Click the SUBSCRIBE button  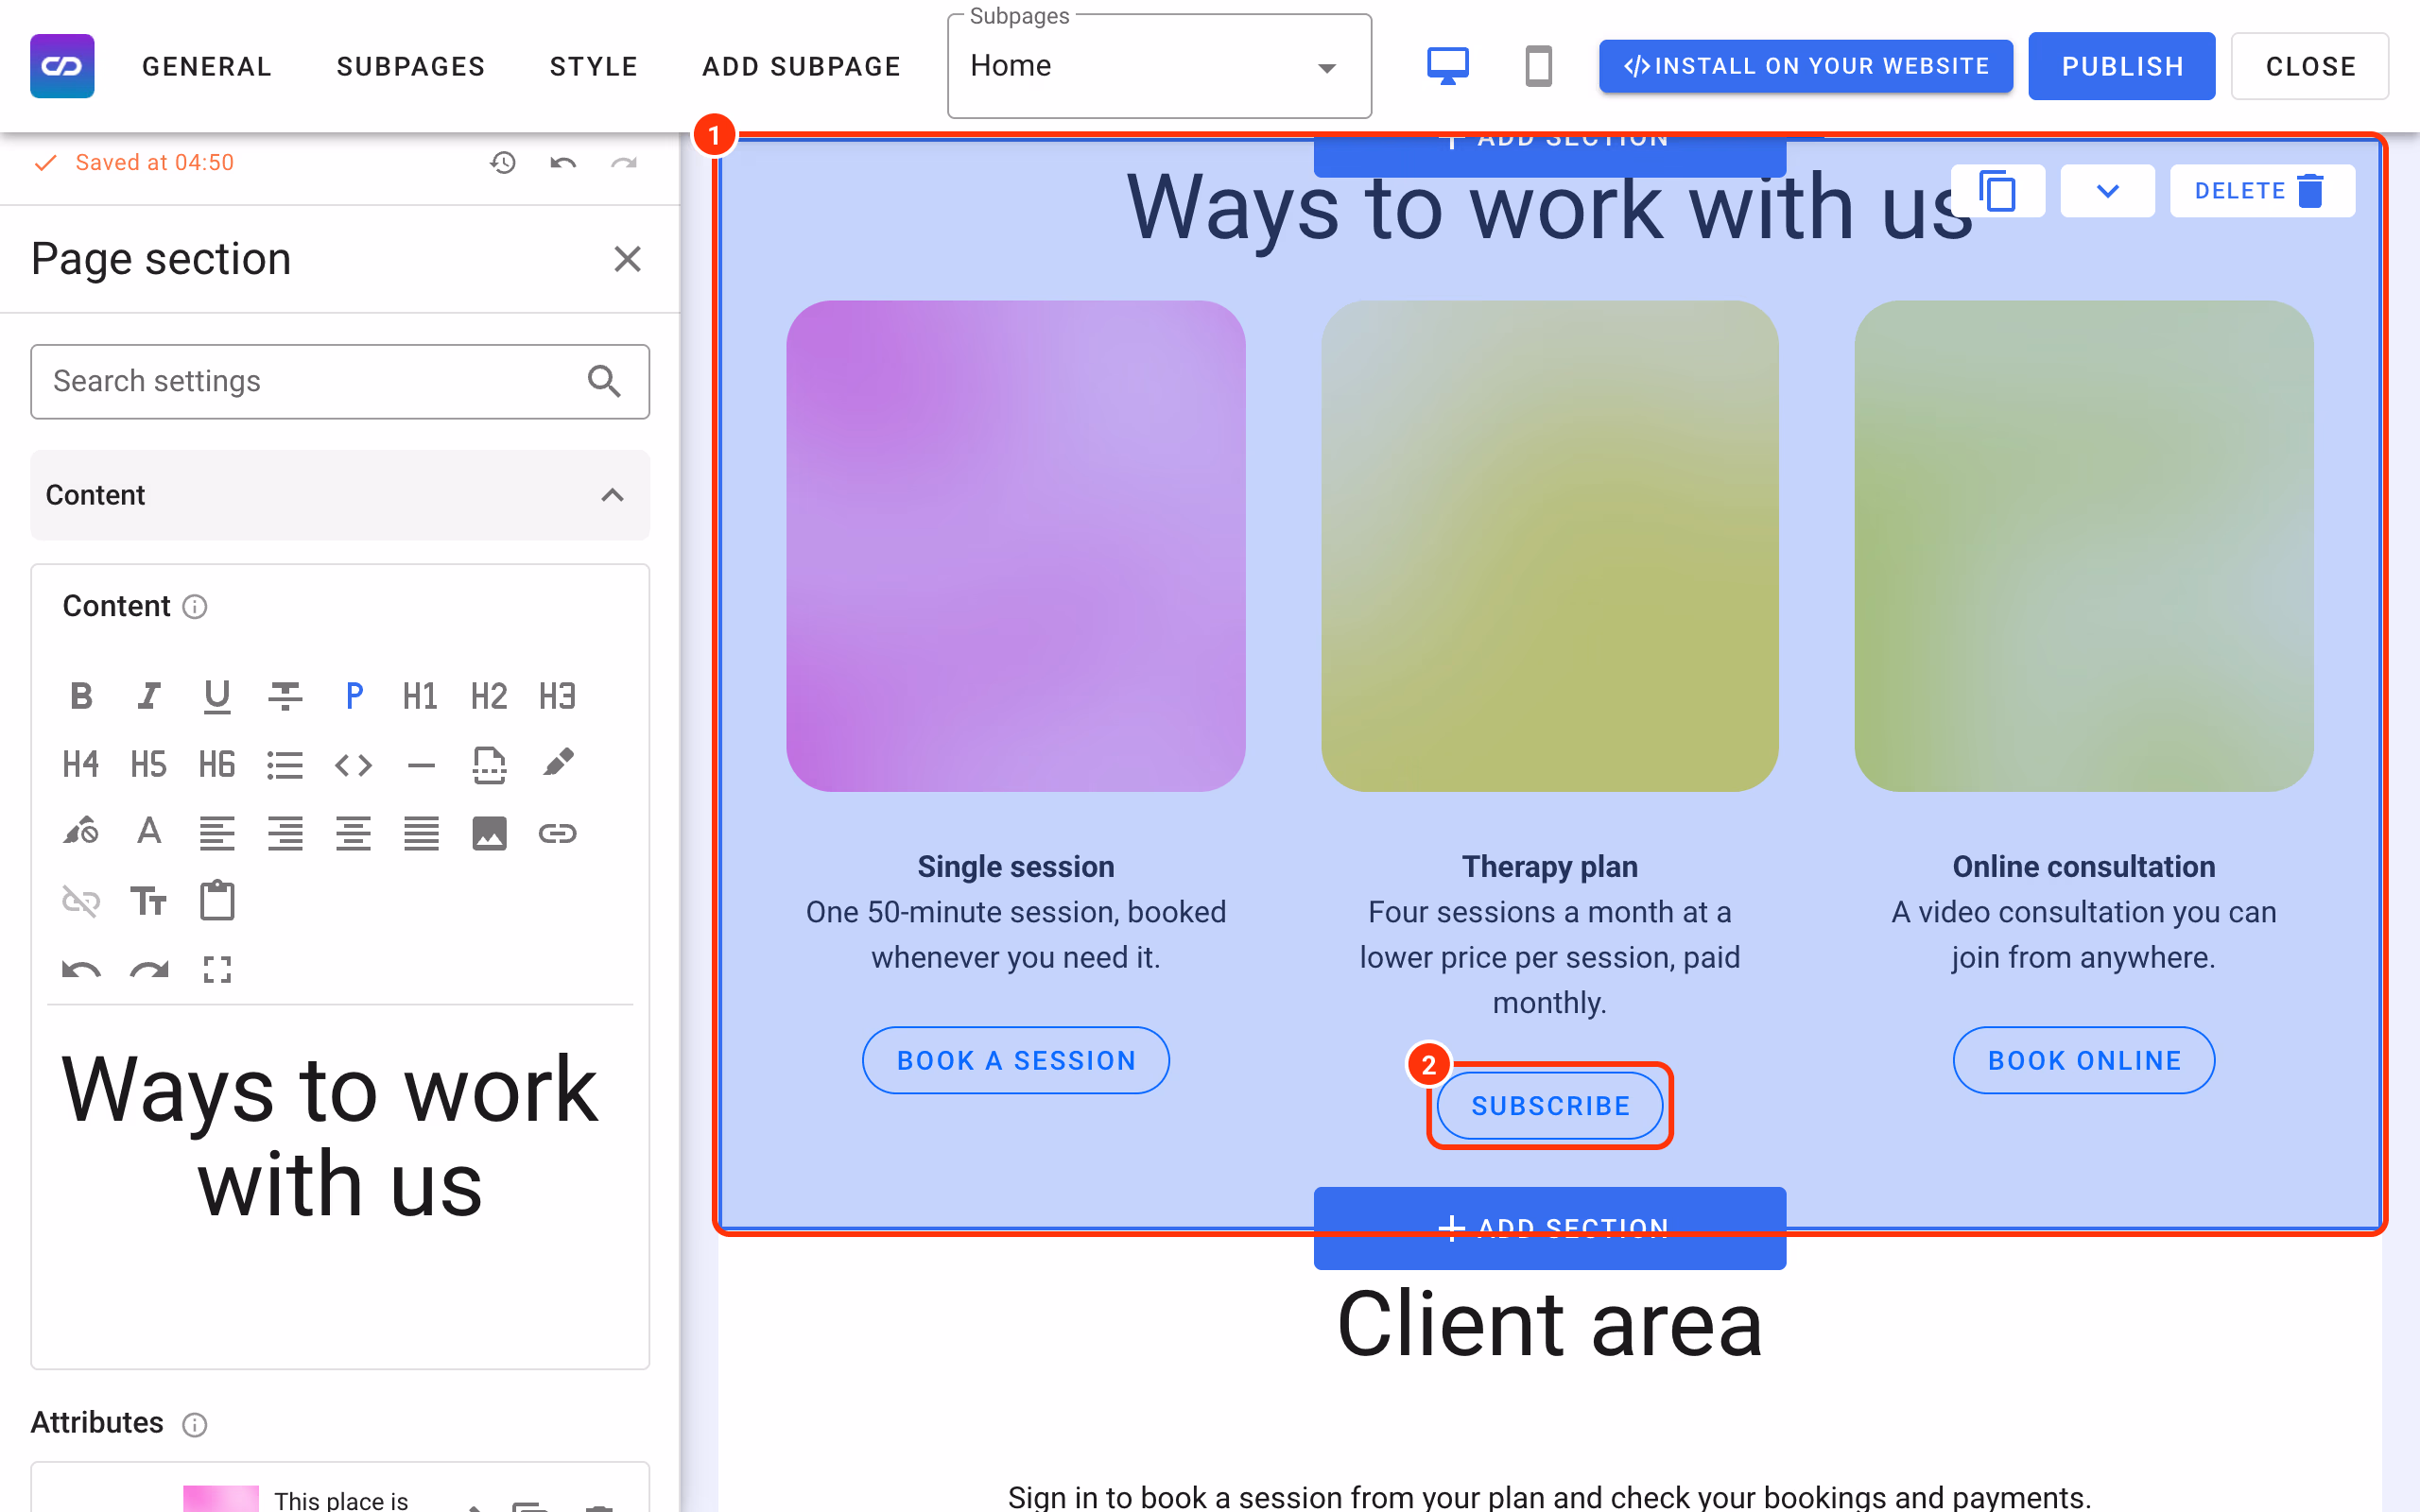pyautogui.click(x=1550, y=1106)
